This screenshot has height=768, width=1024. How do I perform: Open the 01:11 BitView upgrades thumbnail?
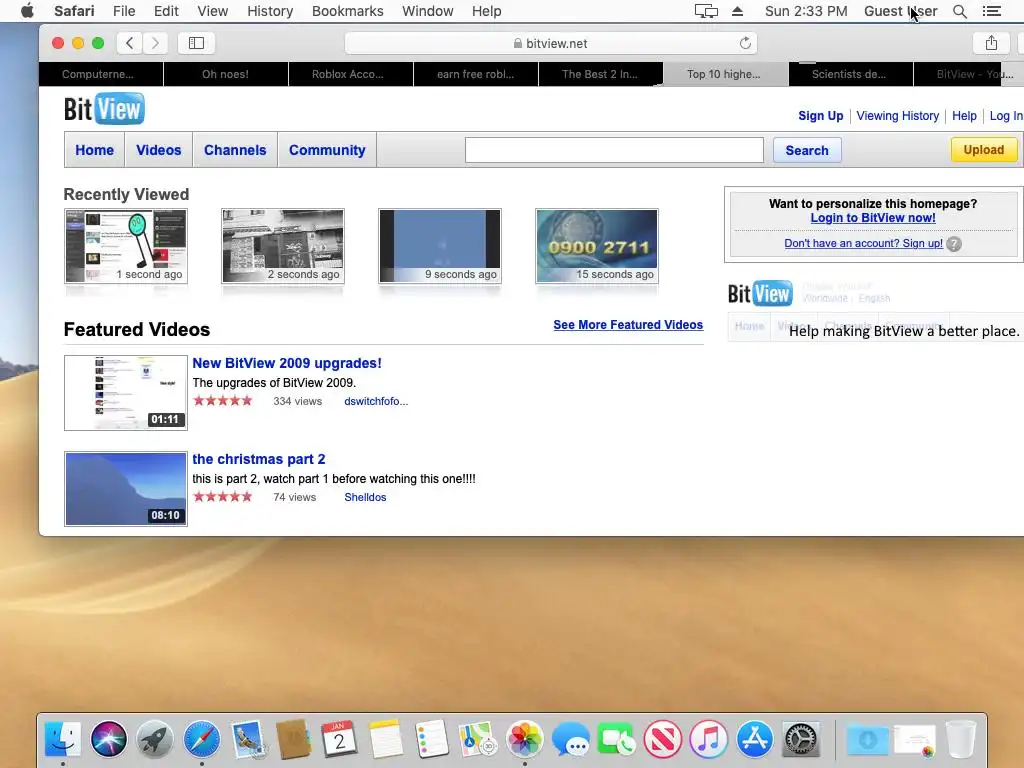pyautogui.click(x=126, y=392)
